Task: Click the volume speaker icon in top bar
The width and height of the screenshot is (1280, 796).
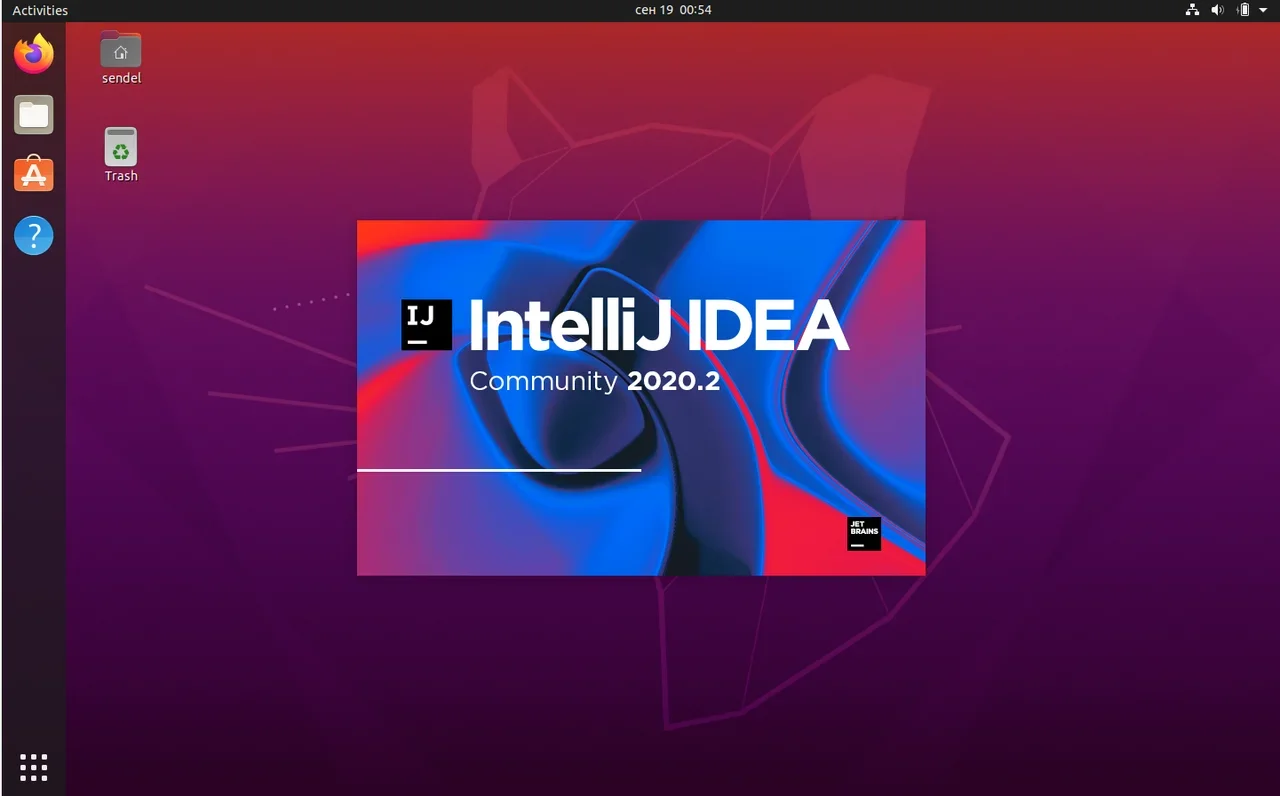Action: (x=1217, y=10)
